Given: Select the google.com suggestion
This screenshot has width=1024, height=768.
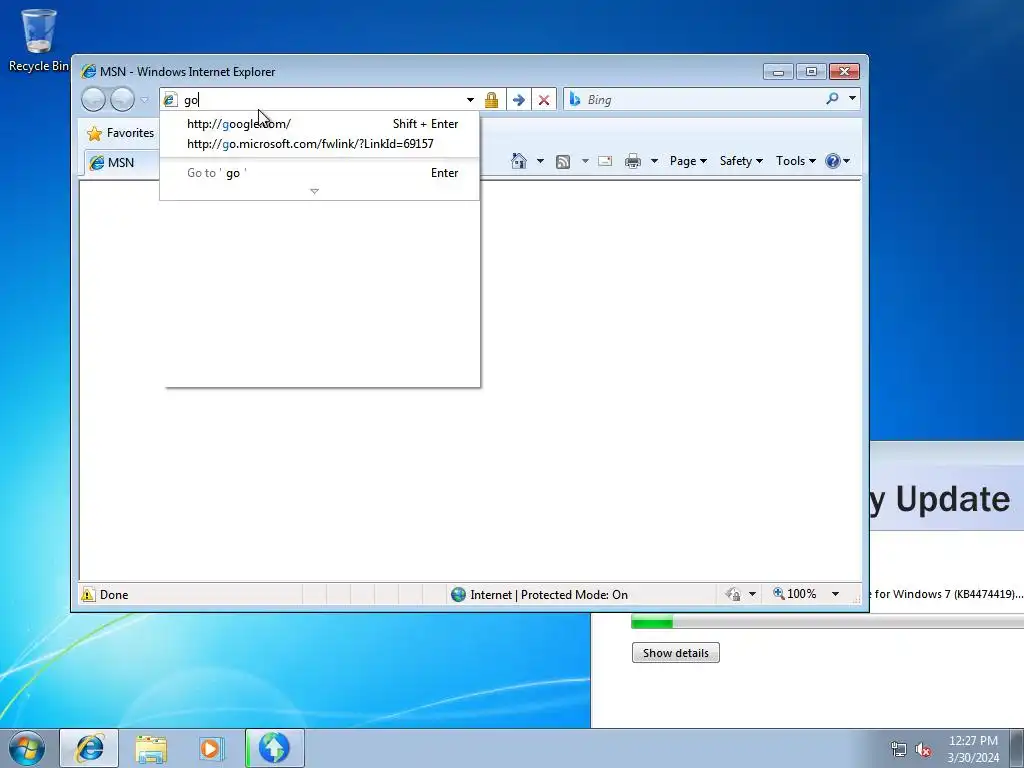Looking at the screenshot, I should 319,123.
